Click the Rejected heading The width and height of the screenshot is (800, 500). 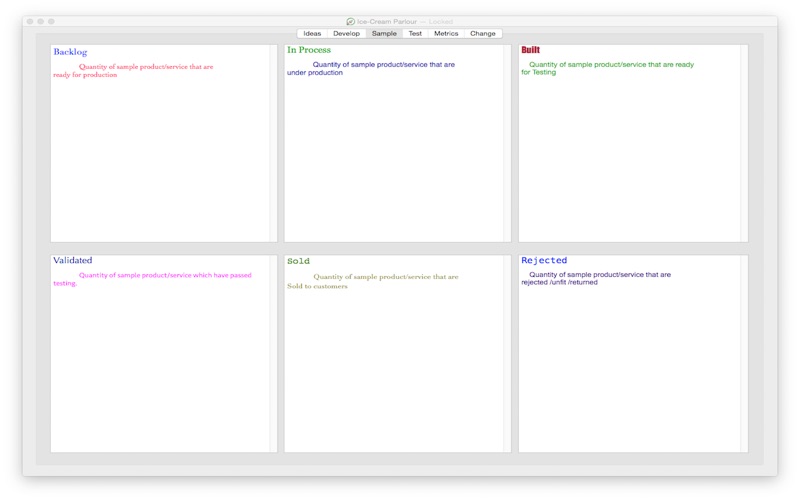(544, 260)
